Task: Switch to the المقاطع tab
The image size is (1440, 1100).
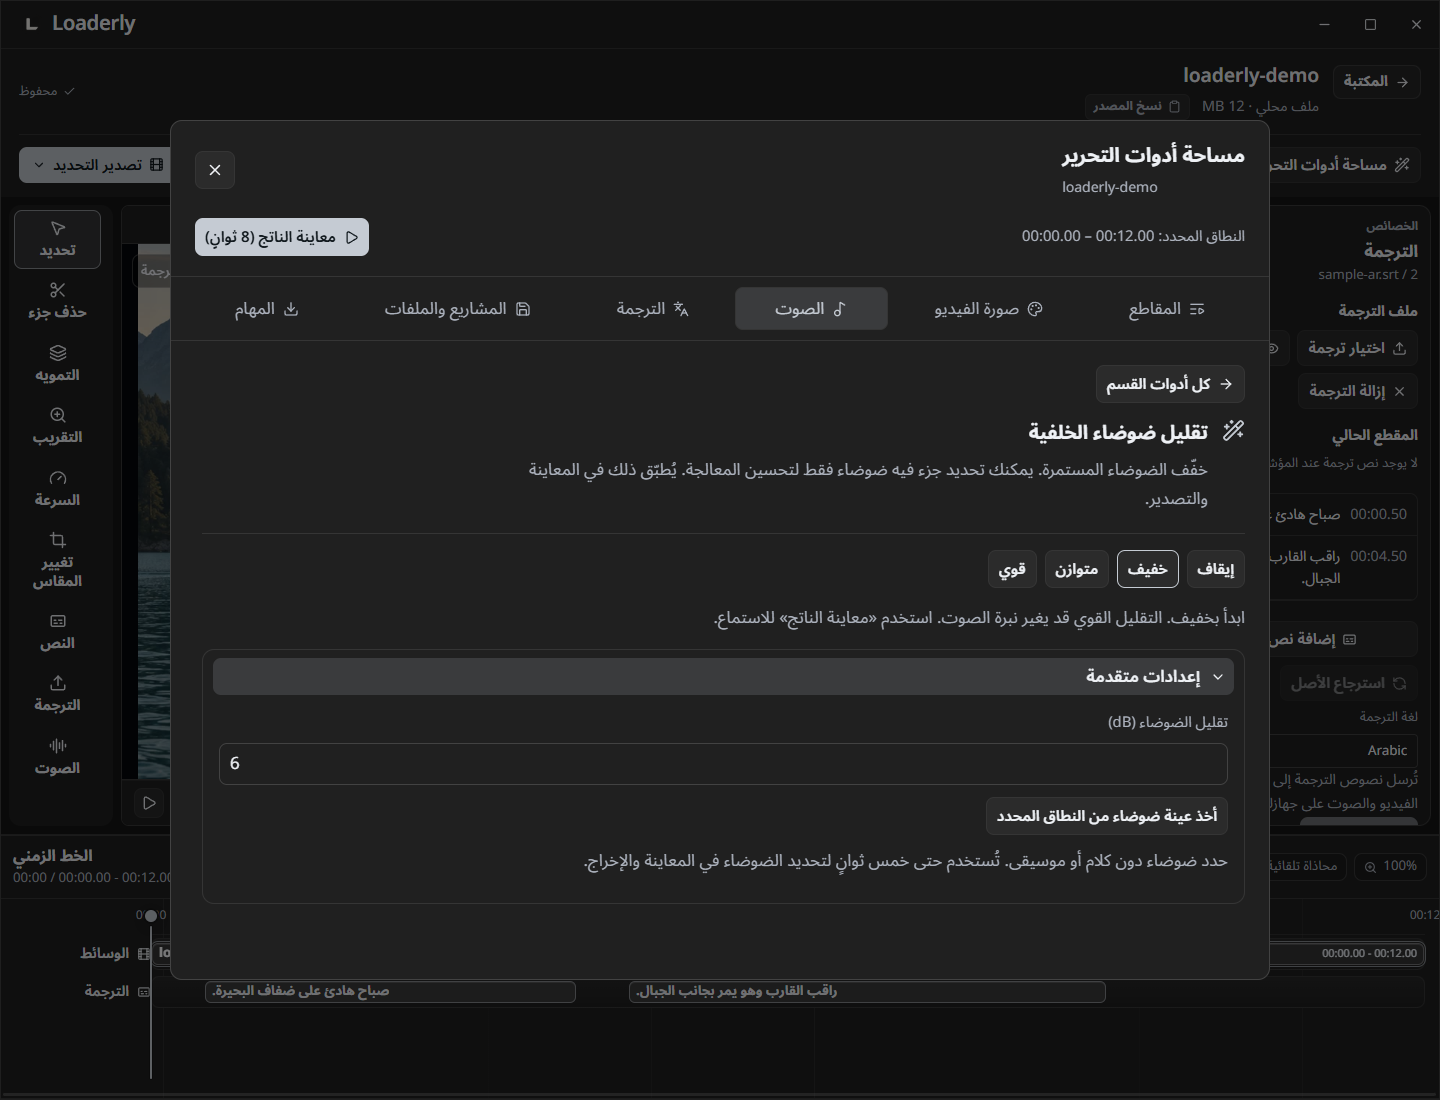Action: (x=1167, y=309)
